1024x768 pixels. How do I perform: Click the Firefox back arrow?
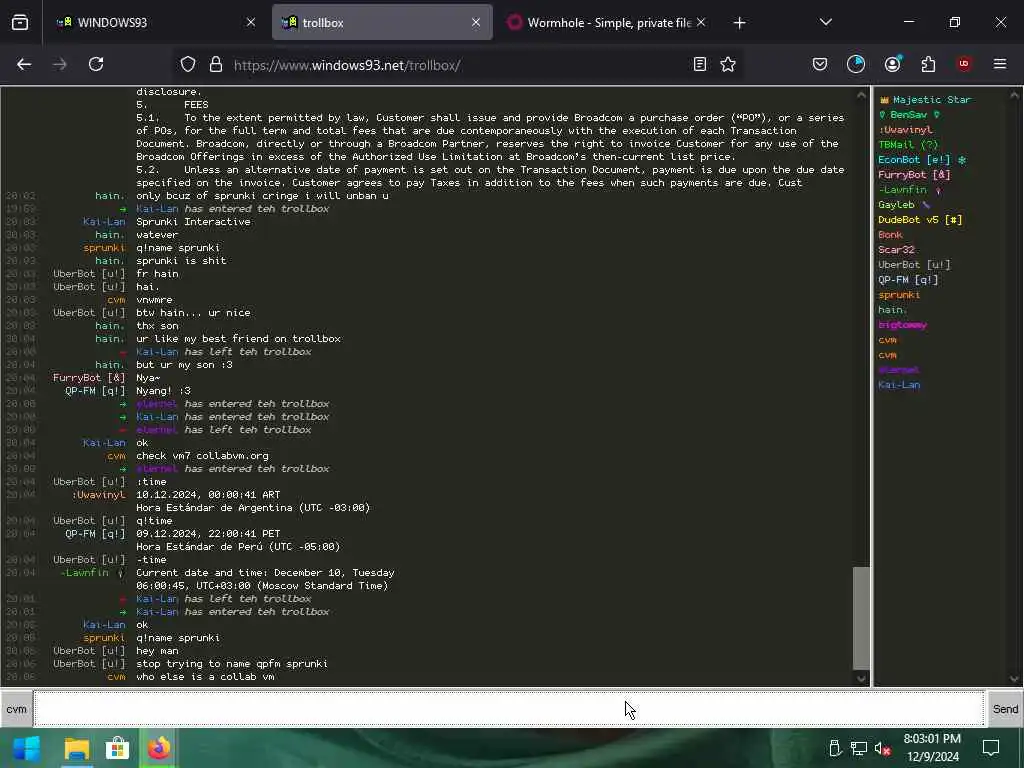[24, 64]
